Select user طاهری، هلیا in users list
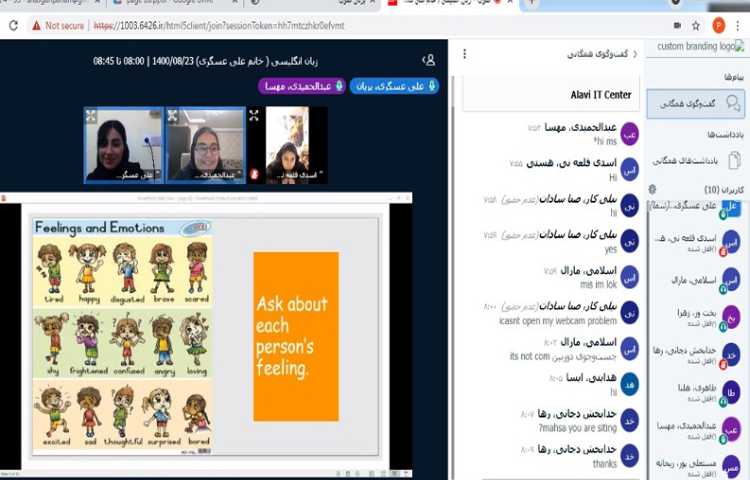Screen dimensions: 750x480 [696, 393]
